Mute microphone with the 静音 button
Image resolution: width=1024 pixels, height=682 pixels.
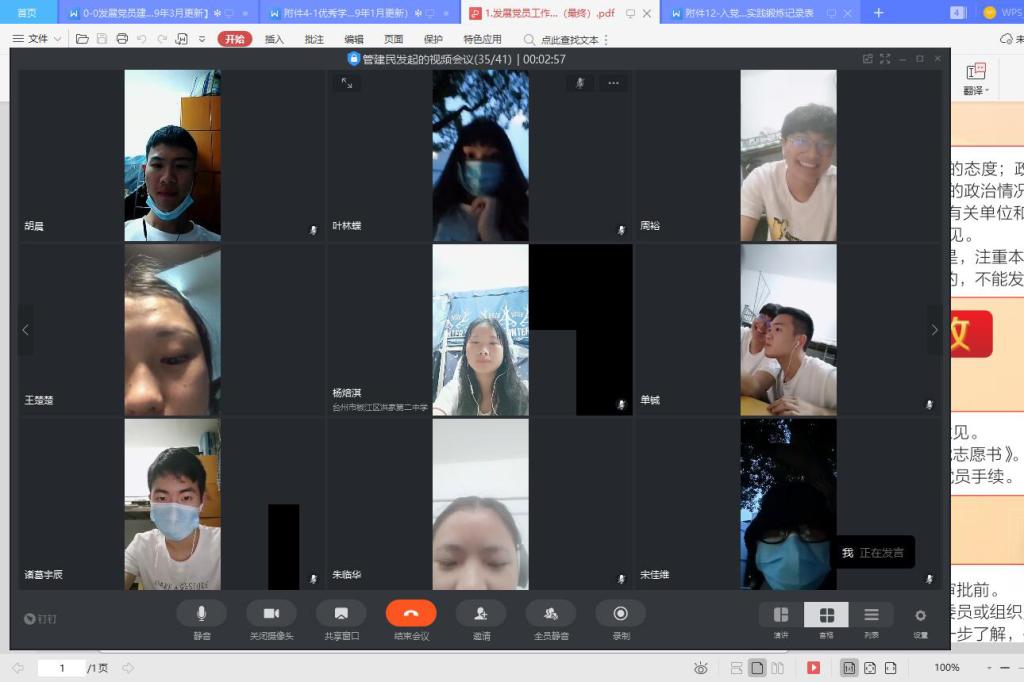(201, 613)
